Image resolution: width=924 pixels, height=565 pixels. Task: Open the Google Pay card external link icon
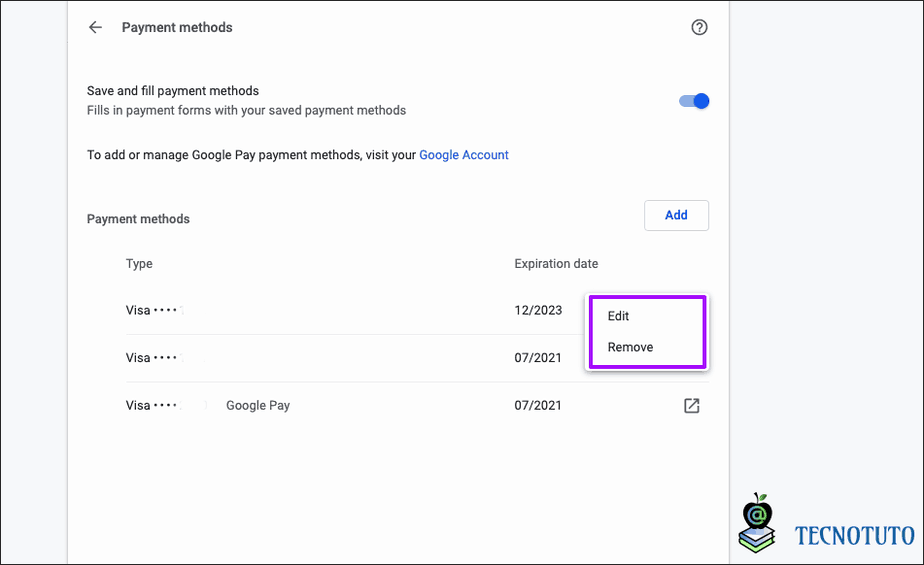click(691, 405)
